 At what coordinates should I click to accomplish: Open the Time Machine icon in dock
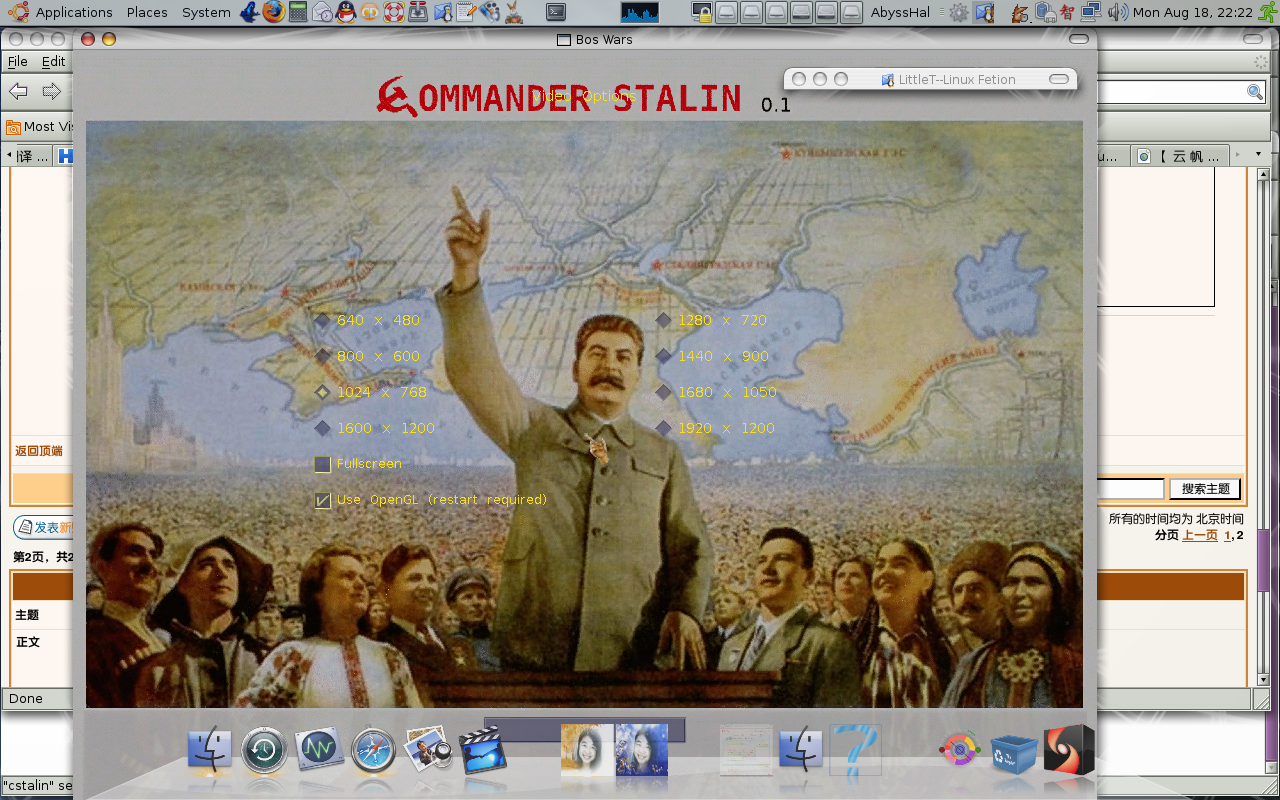coord(264,750)
